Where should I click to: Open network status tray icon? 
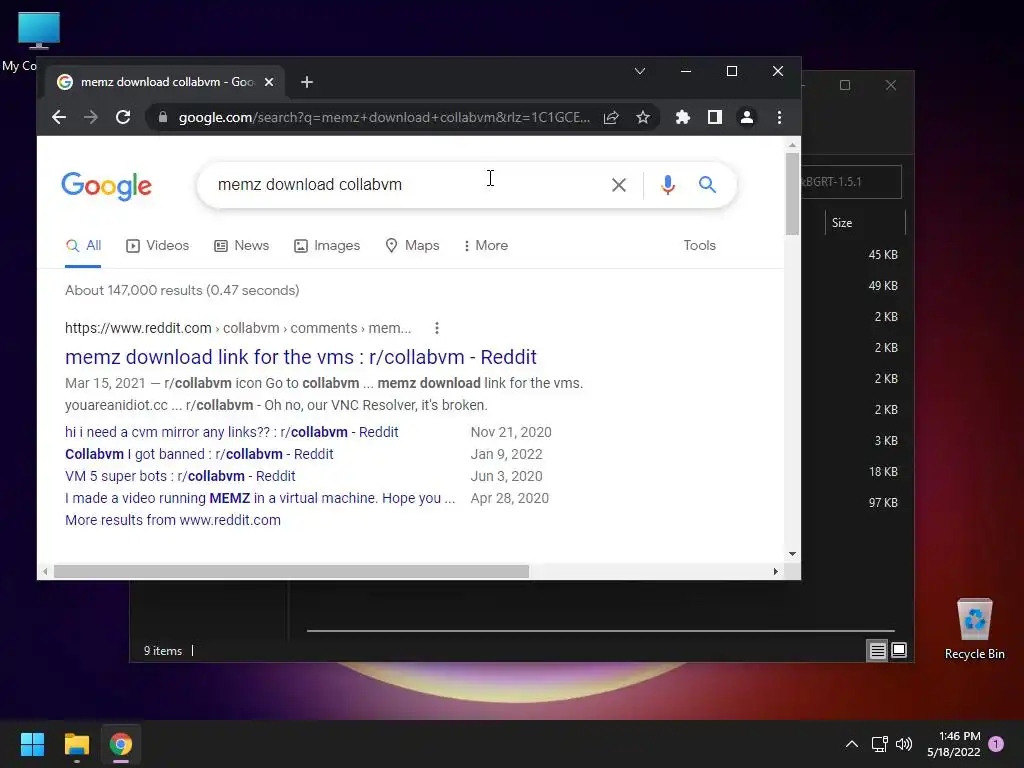click(x=879, y=744)
